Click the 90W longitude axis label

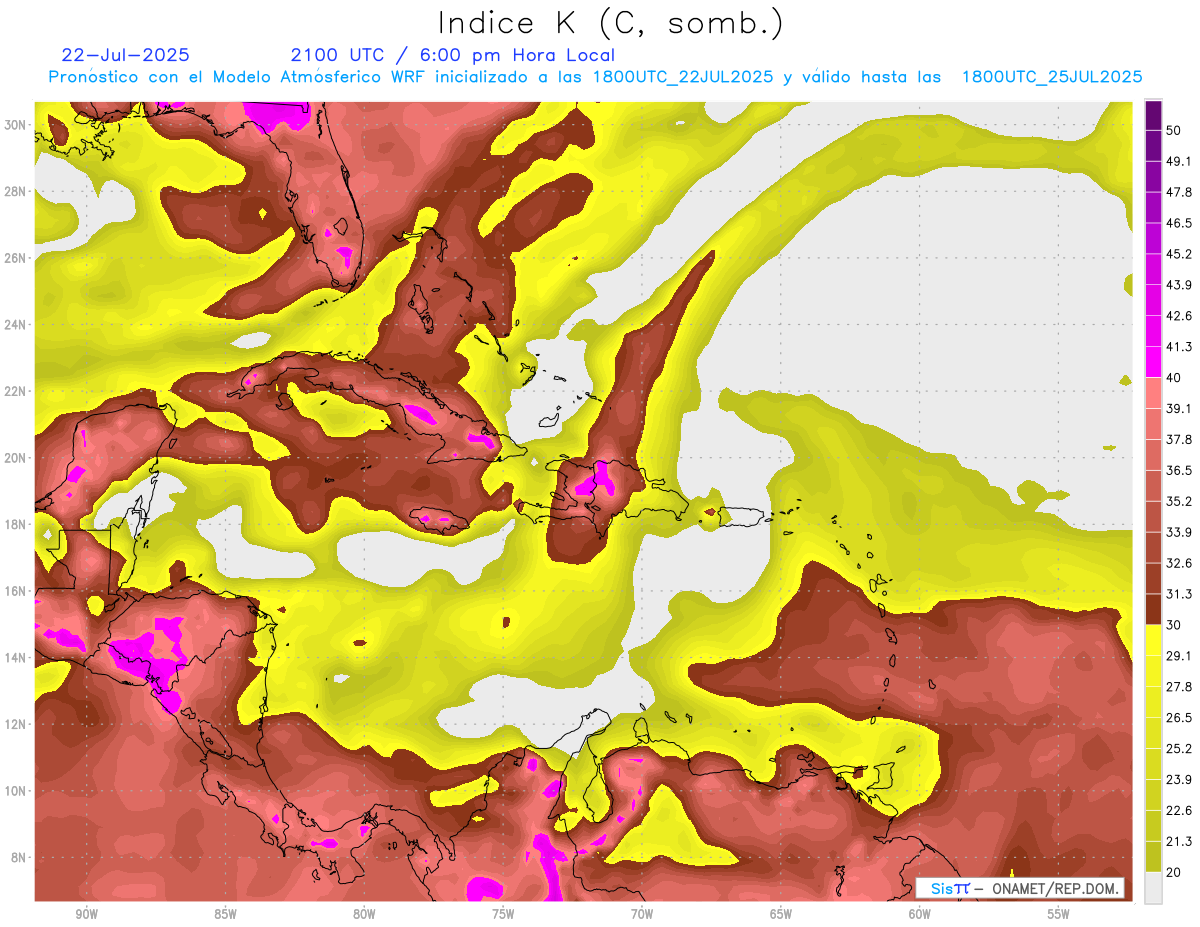(x=87, y=914)
